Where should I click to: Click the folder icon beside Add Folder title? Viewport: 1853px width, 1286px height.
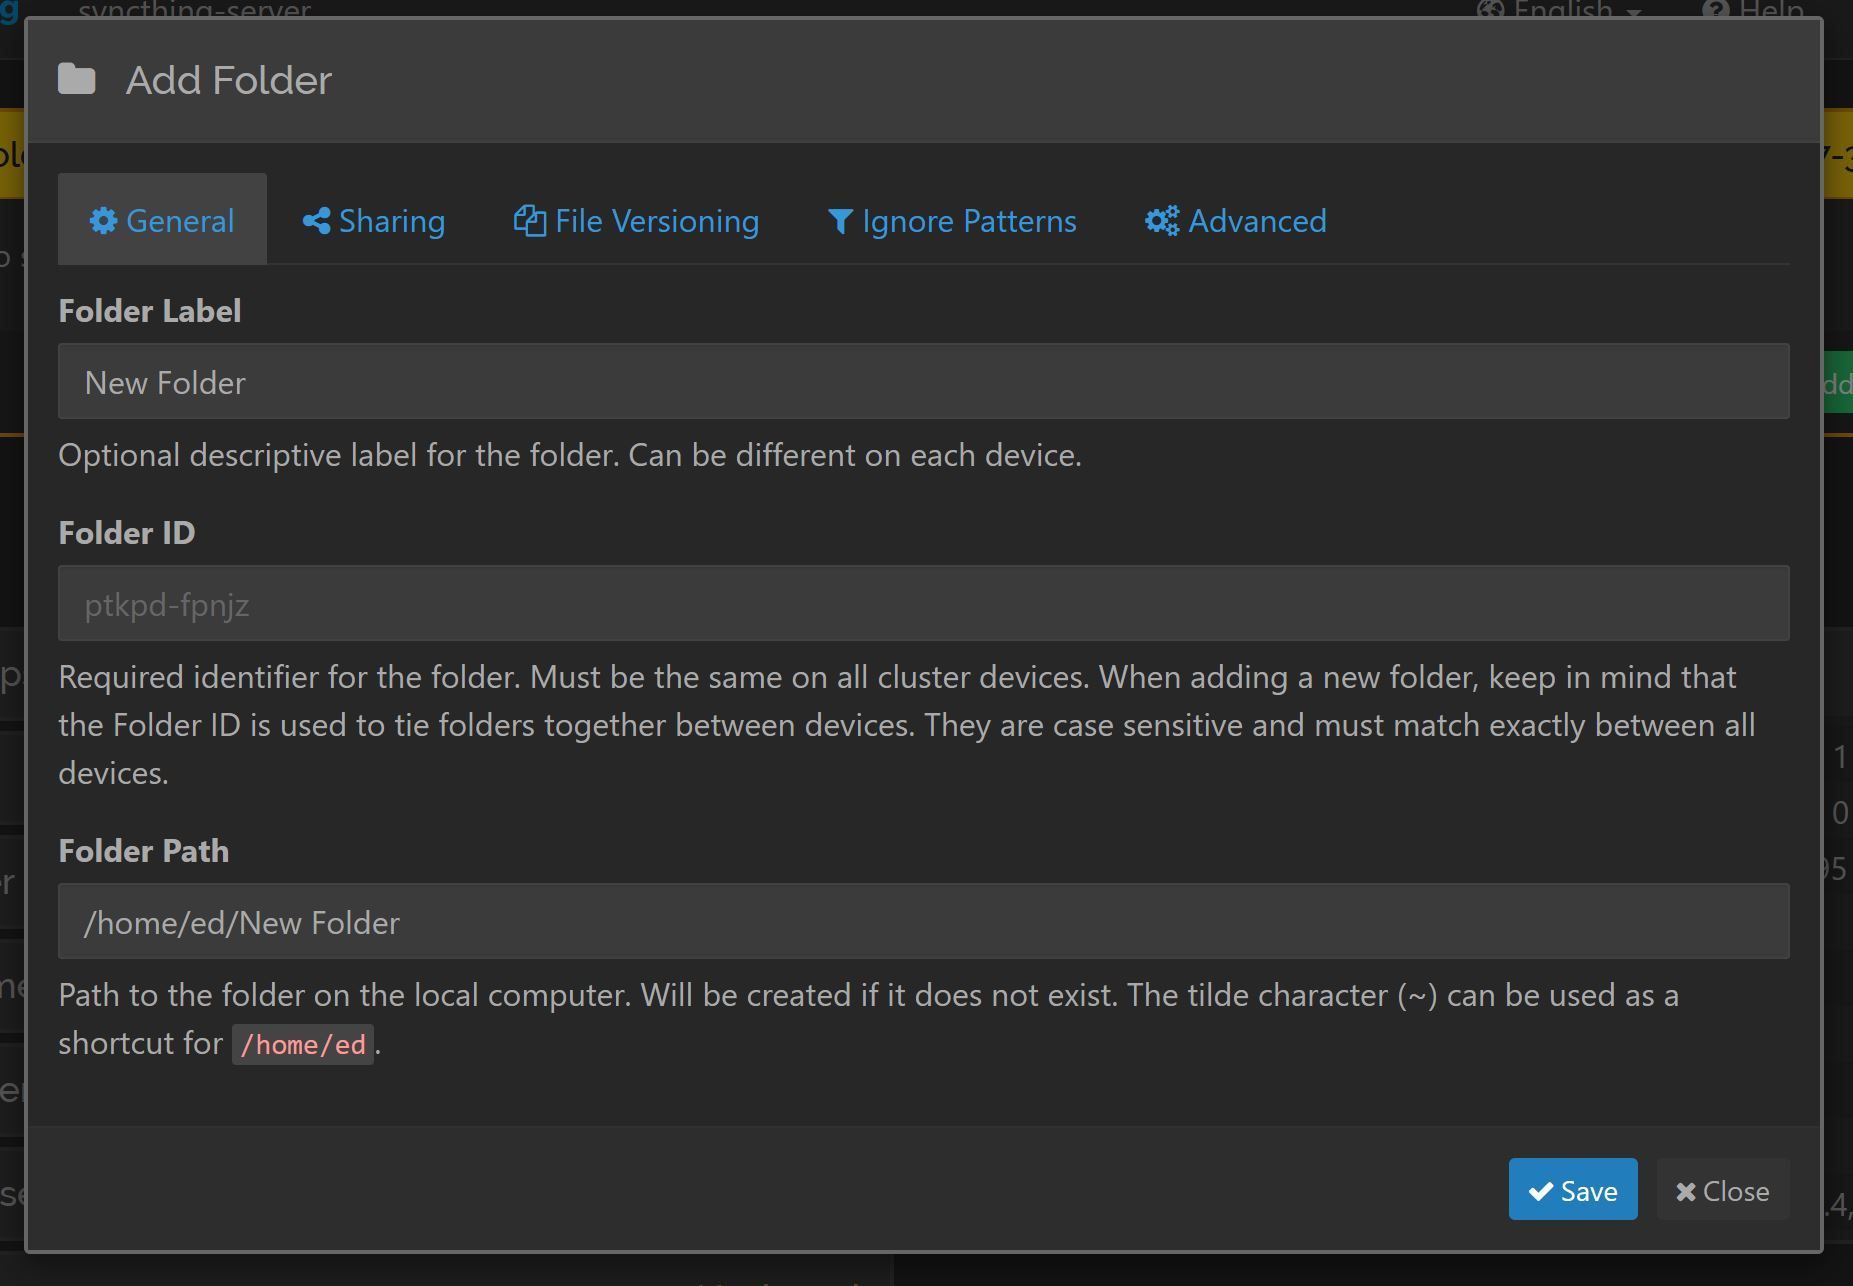pyautogui.click(x=77, y=79)
